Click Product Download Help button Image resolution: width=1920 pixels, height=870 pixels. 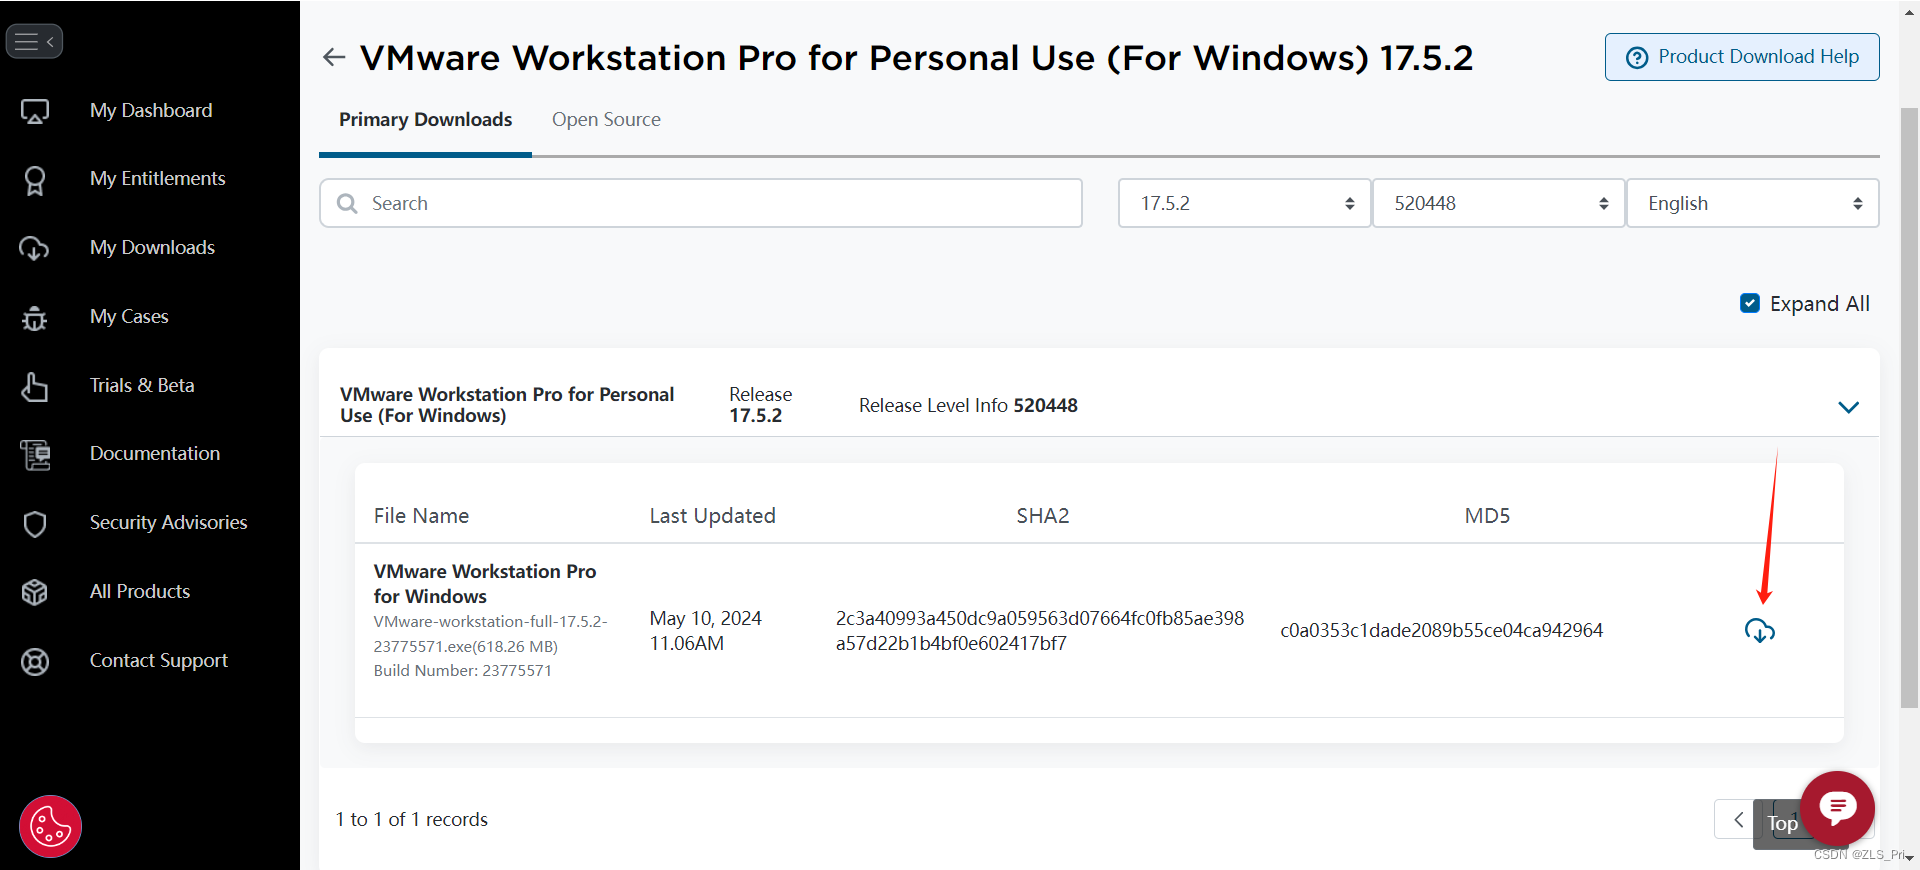1742,57
